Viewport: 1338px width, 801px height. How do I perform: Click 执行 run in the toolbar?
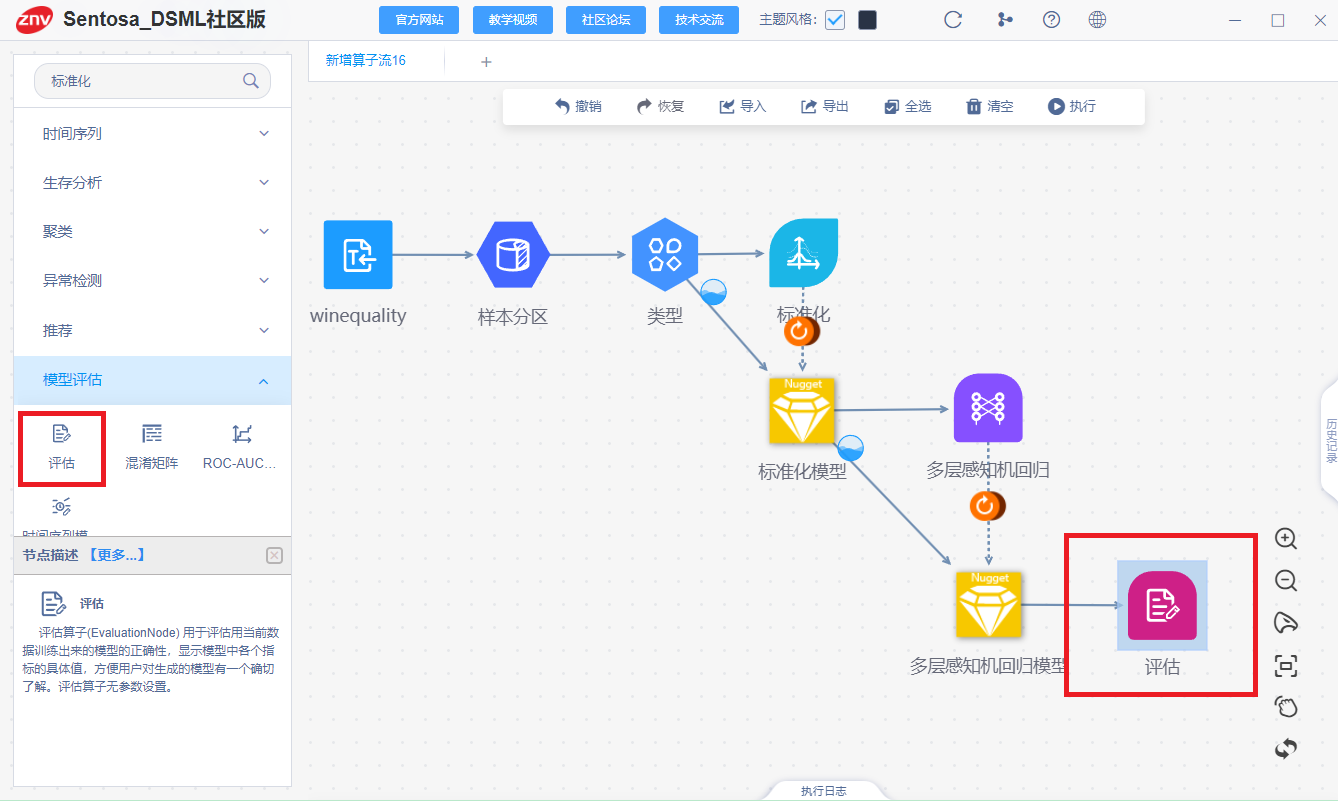coord(1072,106)
